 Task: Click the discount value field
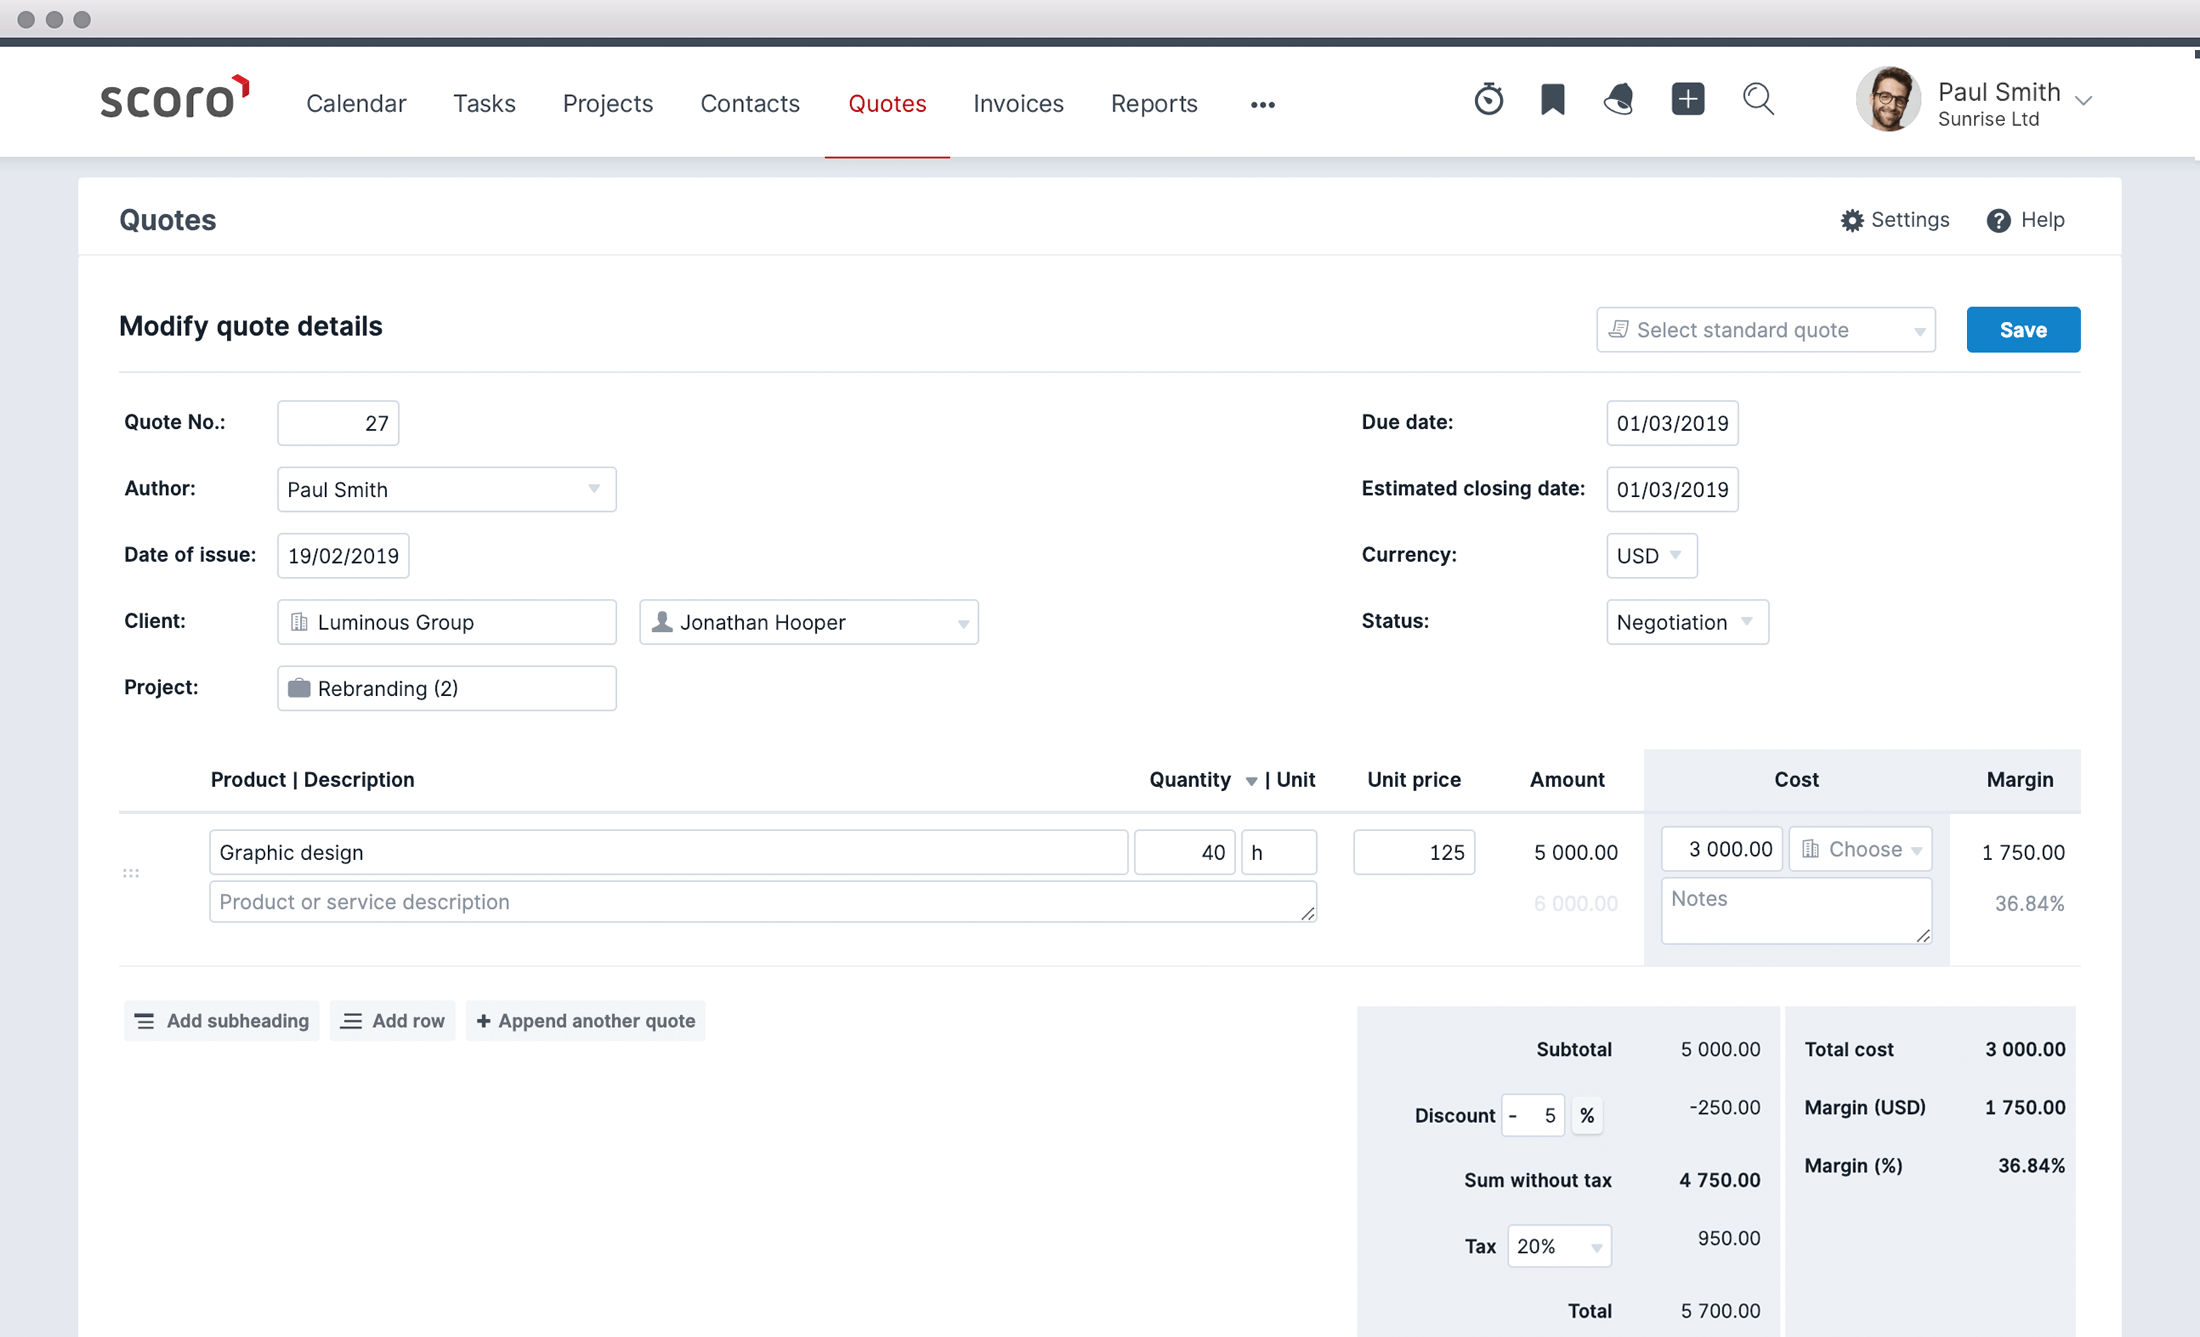coord(1532,1116)
